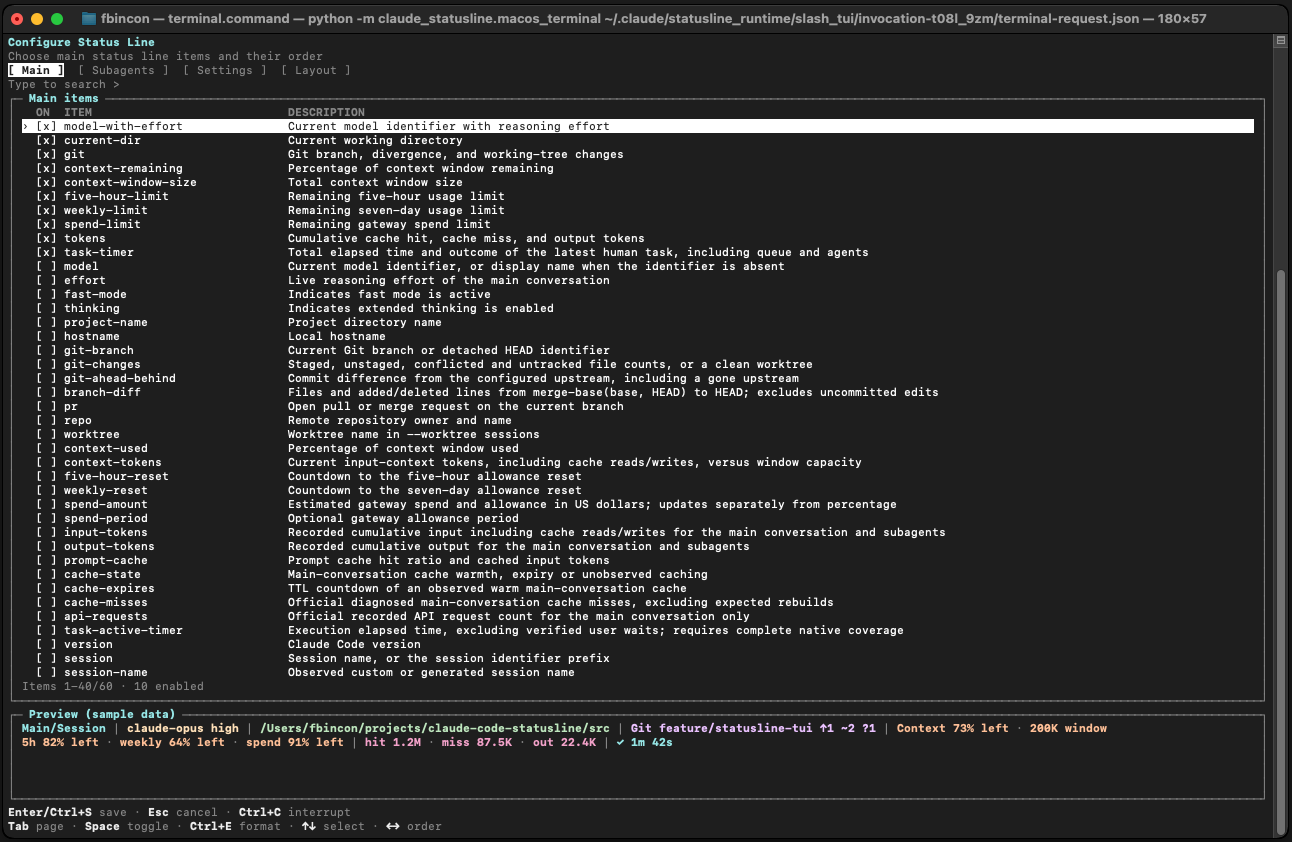Click 'claude-opus high' in the preview
The width and height of the screenshot is (1292, 842).
[x=183, y=729]
